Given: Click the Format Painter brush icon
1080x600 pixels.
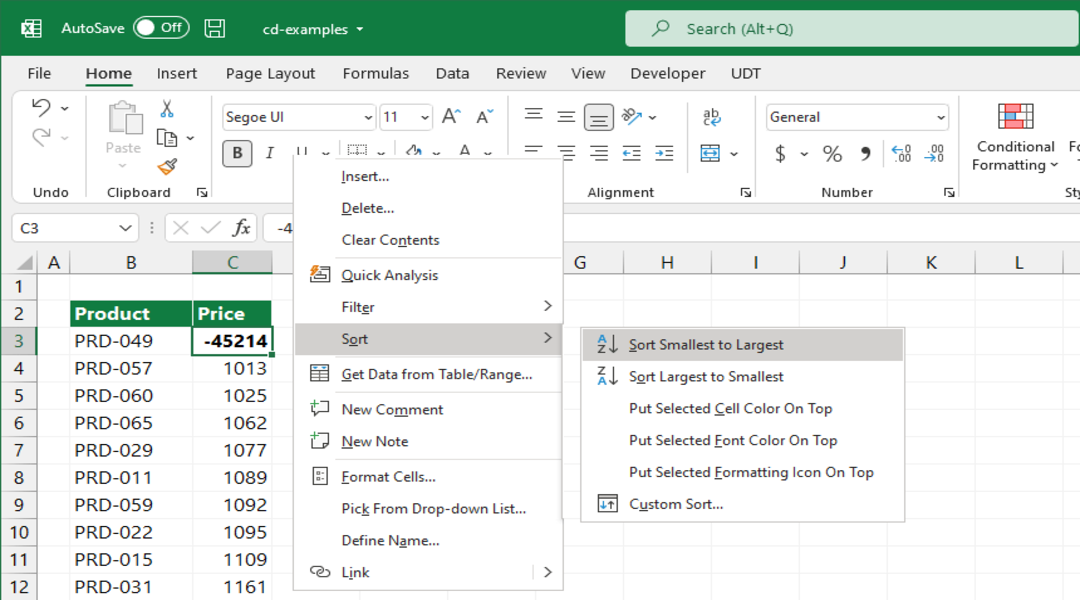Looking at the screenshot, I should [x=167, y=167].
